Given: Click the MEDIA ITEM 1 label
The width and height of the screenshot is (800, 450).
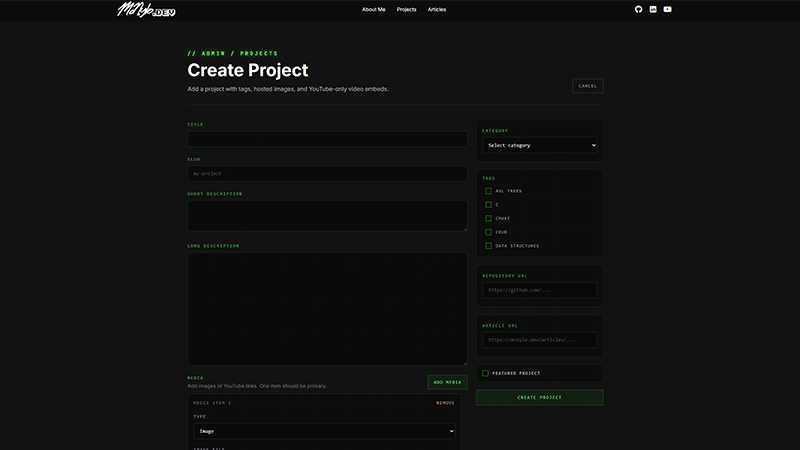Looking at the screenshot, I should [212, 403].
